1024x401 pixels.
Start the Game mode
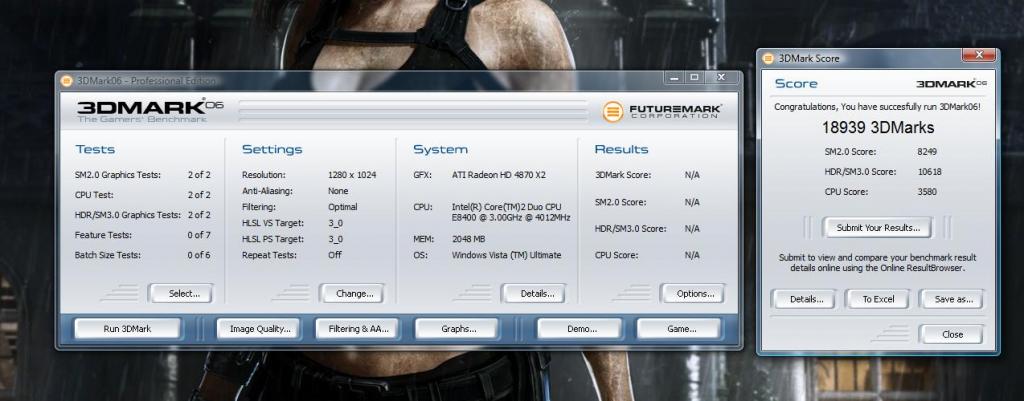pos(679,329)
